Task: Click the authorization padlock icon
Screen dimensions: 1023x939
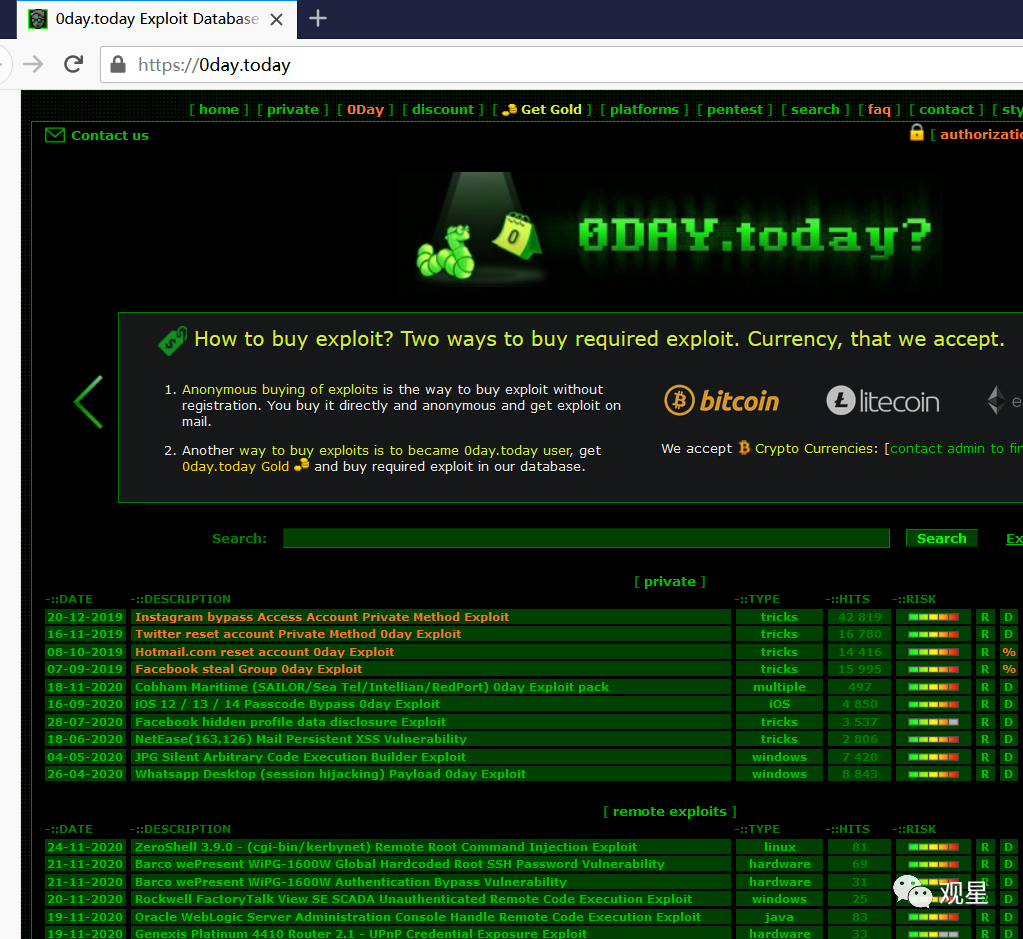Action: click(x=917, y=132)
